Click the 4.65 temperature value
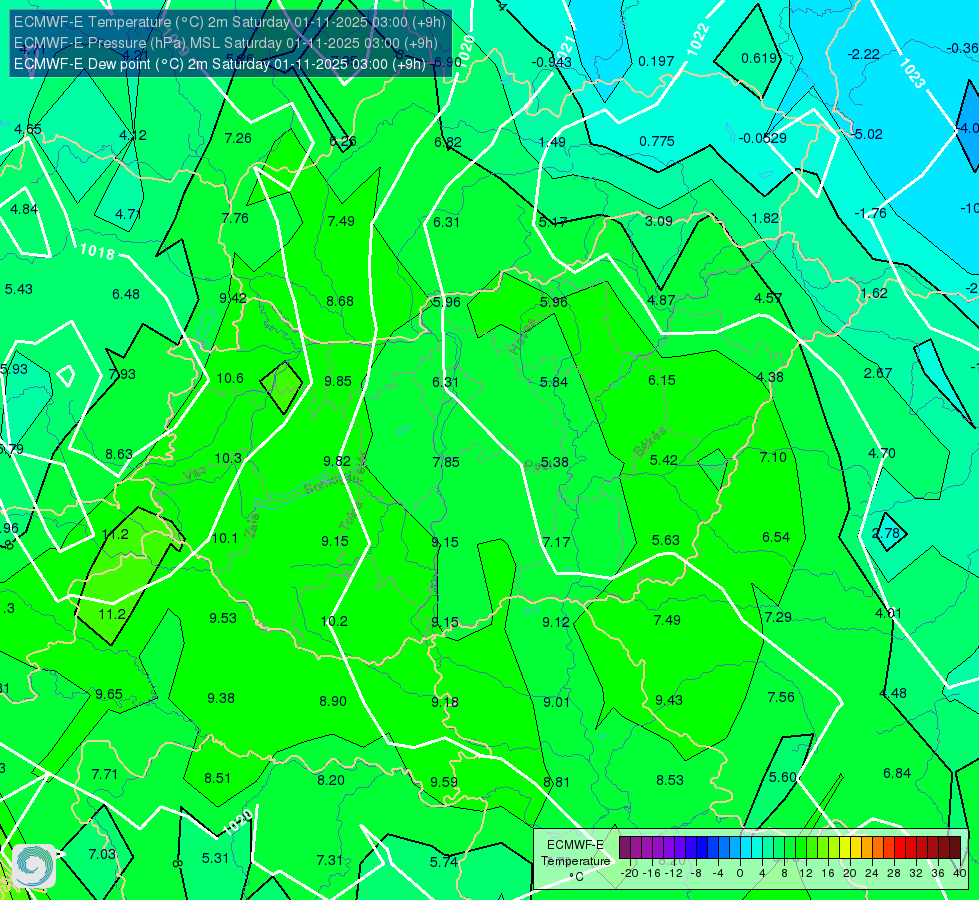979x900 pixels. pos(27,129)
